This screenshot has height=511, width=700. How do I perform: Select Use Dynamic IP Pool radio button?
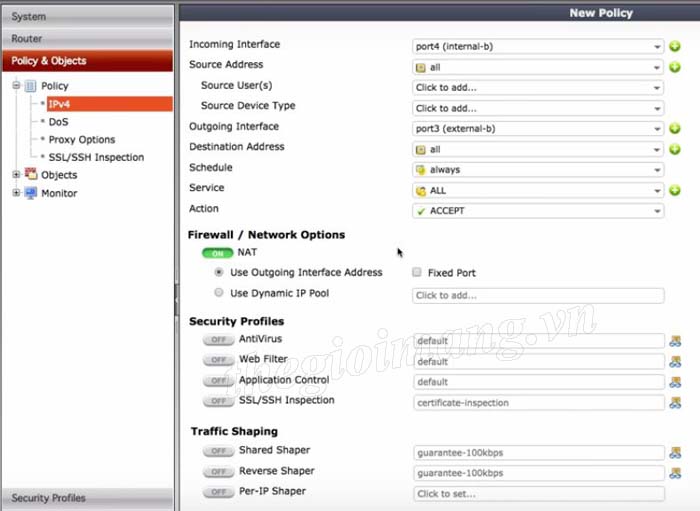click(219, 293)
